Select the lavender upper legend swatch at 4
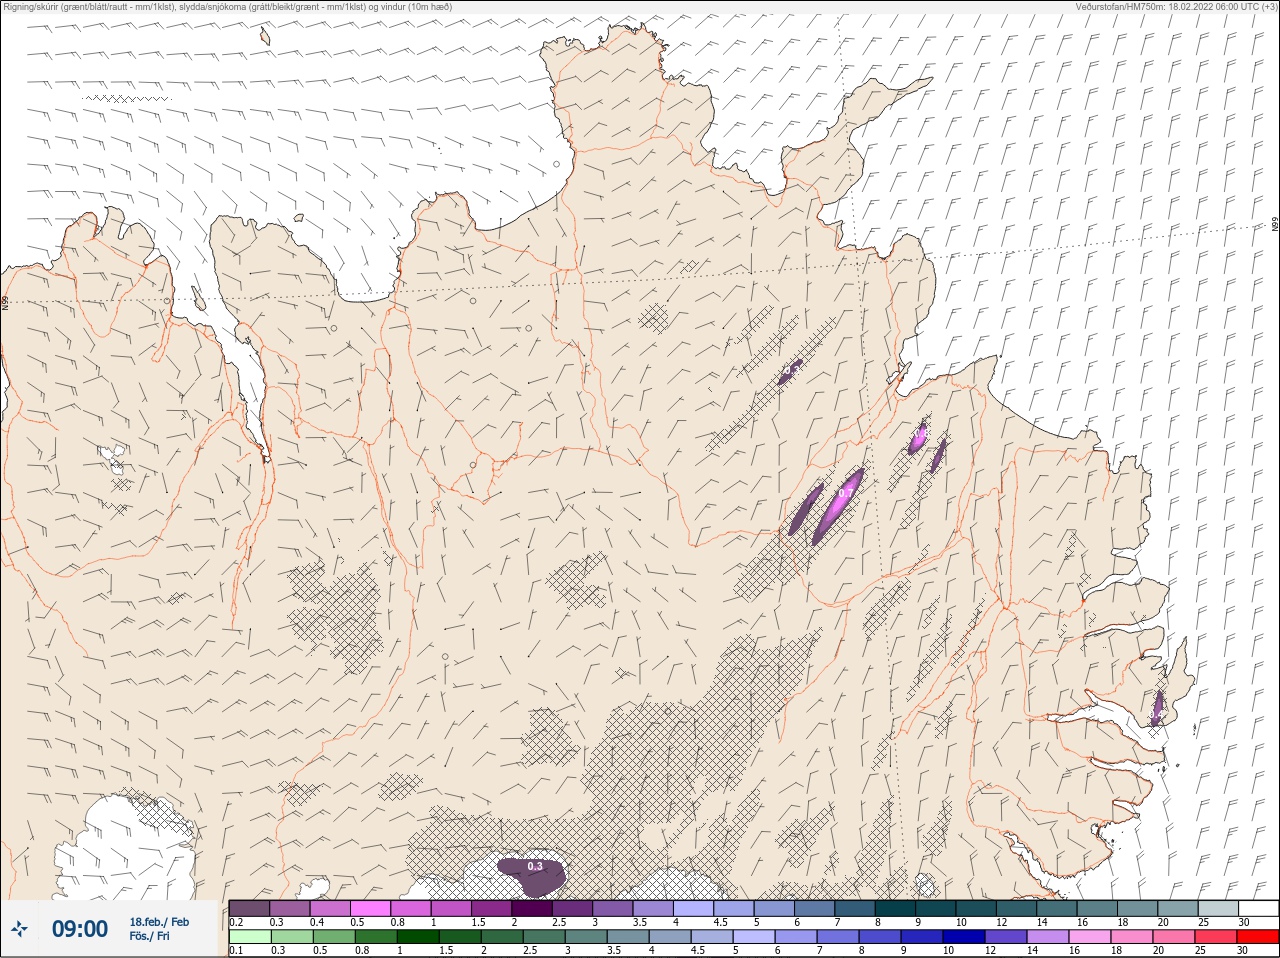This screenshot has width=1280, height=958. (694, 908)
